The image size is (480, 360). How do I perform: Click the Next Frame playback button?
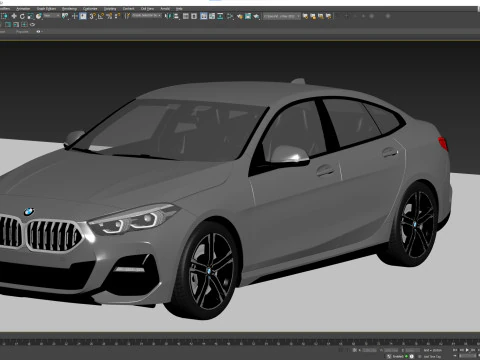tap(473, 350)
